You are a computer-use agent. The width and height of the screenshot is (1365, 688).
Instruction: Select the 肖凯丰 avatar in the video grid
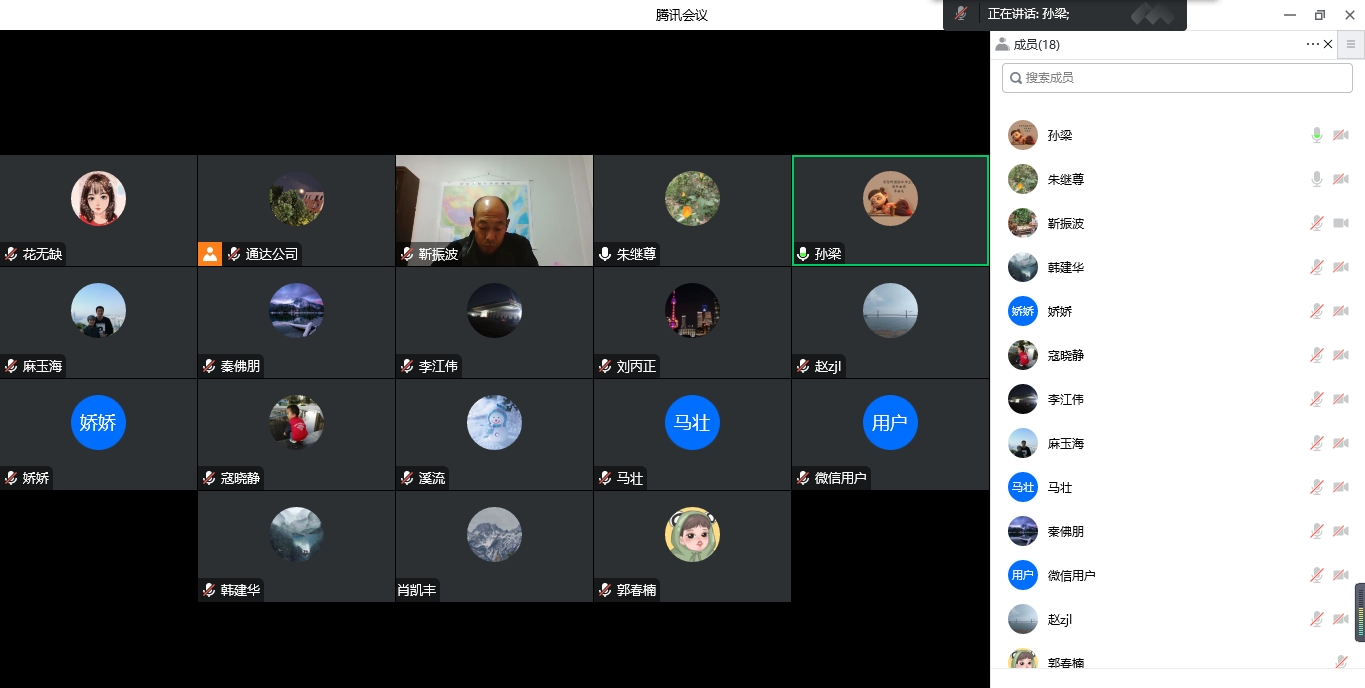pyautogui.click(x=494, y=534)
